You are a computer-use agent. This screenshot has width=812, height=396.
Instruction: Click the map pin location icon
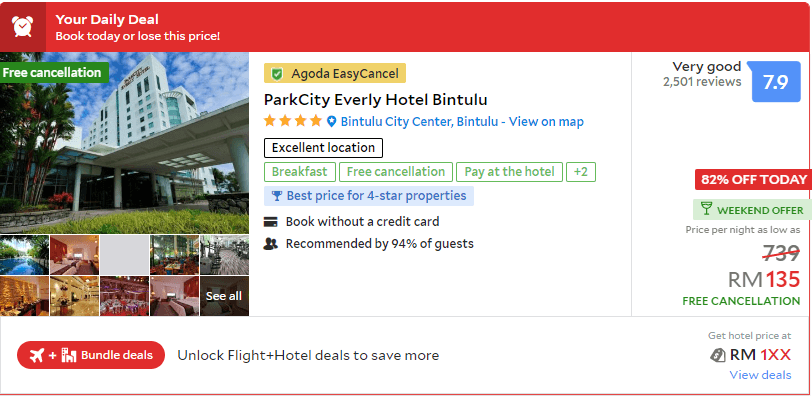(x=331, y=122)
